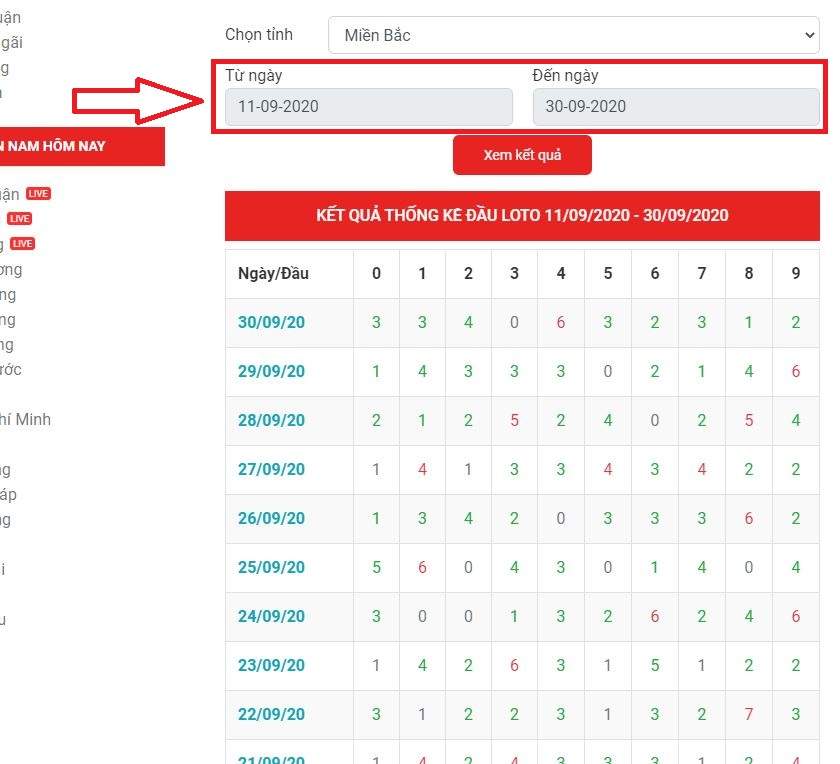Open the sidebar link ending in "hí Minh"
Screen dimensions: 840x764
(x=25, y=420)
